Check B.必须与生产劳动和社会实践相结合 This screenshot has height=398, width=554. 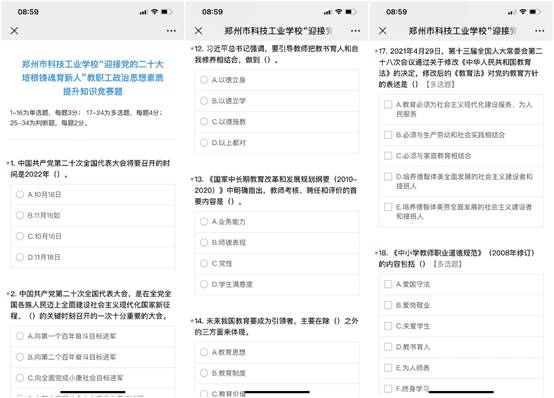pos(461,135)
